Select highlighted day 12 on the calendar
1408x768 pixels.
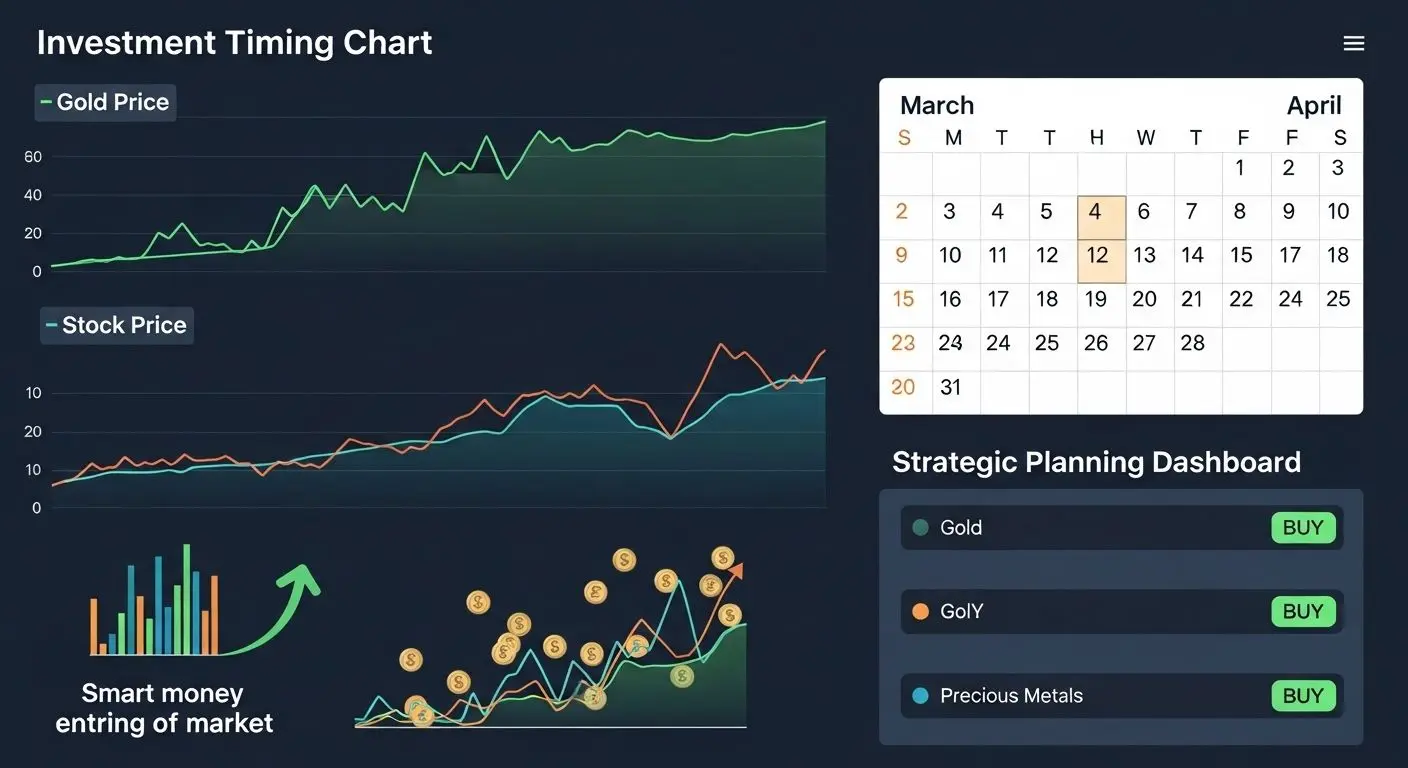[x=1097, y=256]
